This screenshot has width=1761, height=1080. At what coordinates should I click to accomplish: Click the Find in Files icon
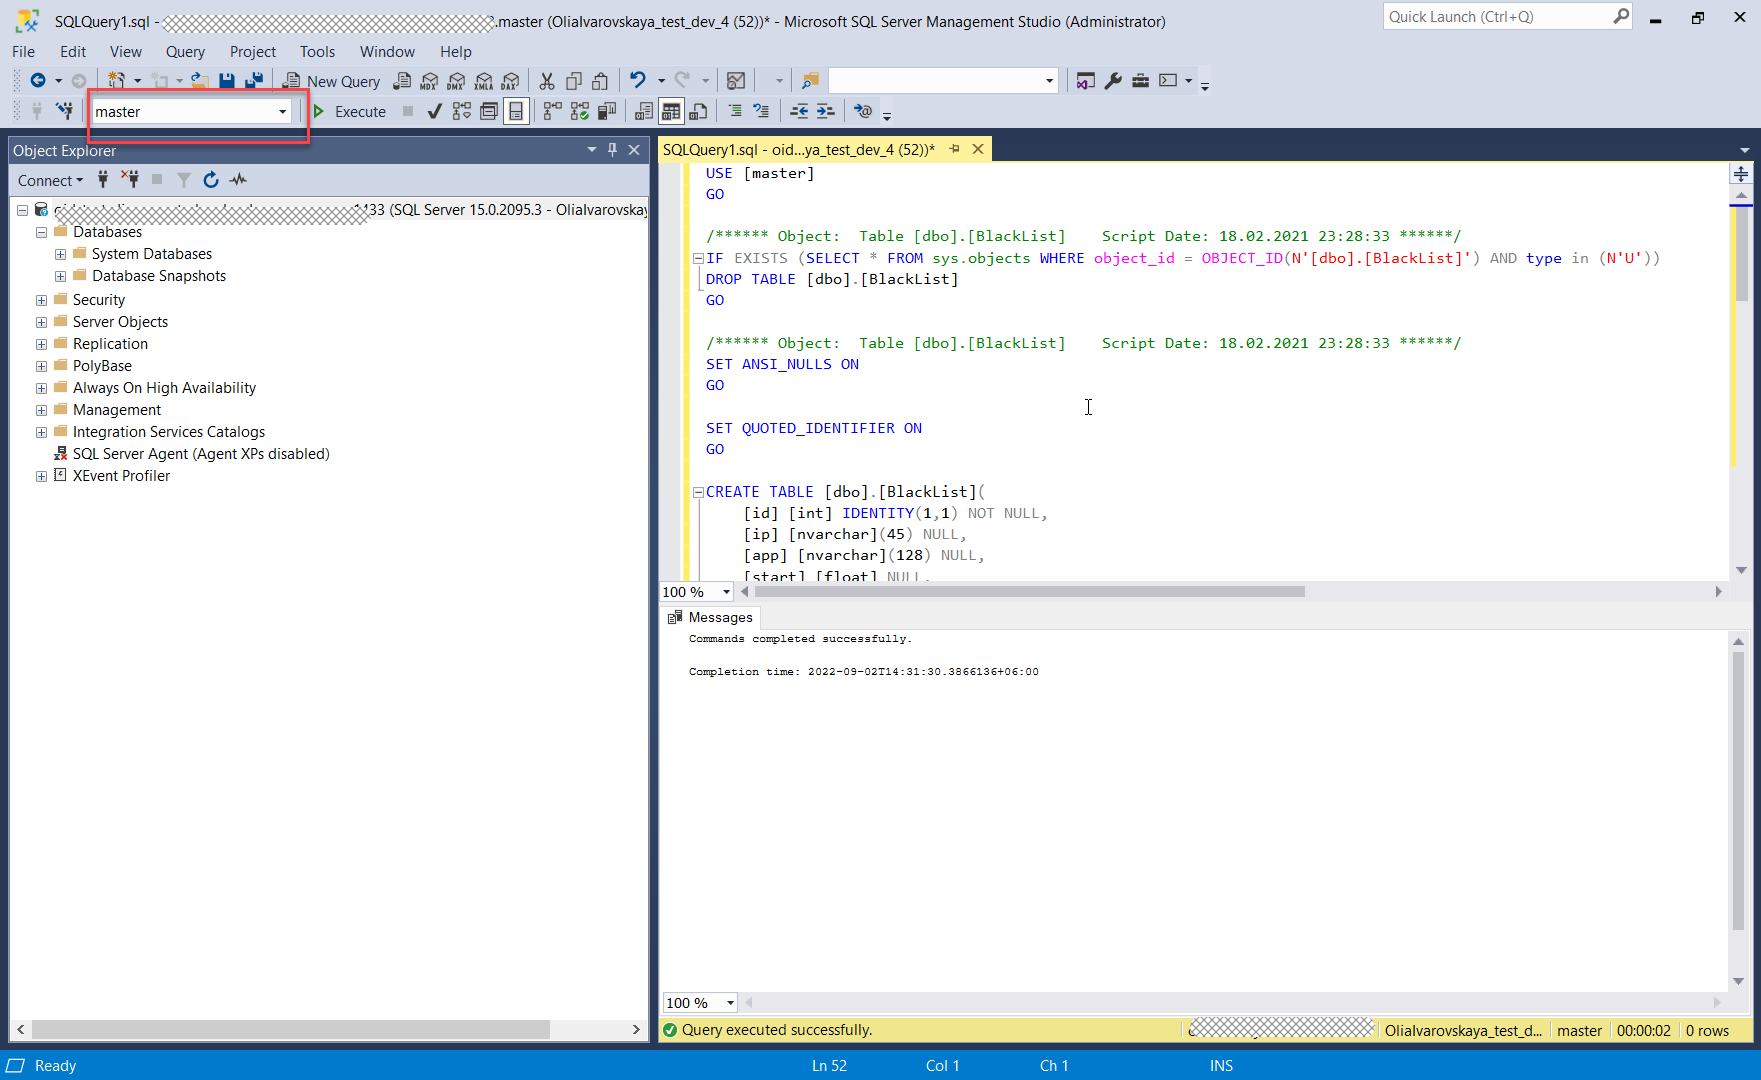(x=810, y=81)
